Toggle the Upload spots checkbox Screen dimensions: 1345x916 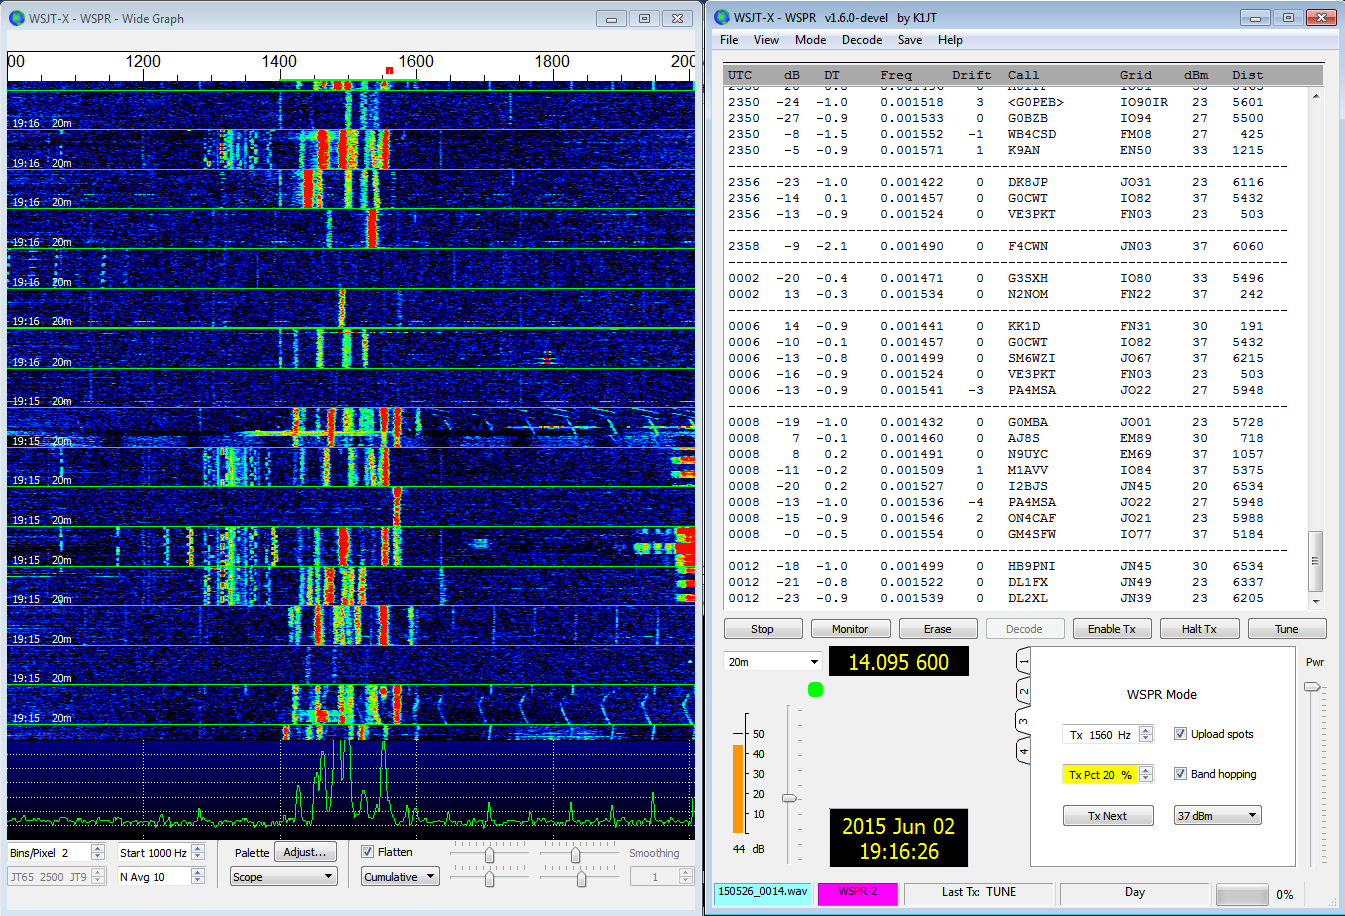pyautogui.click(x=1180, y=734)
